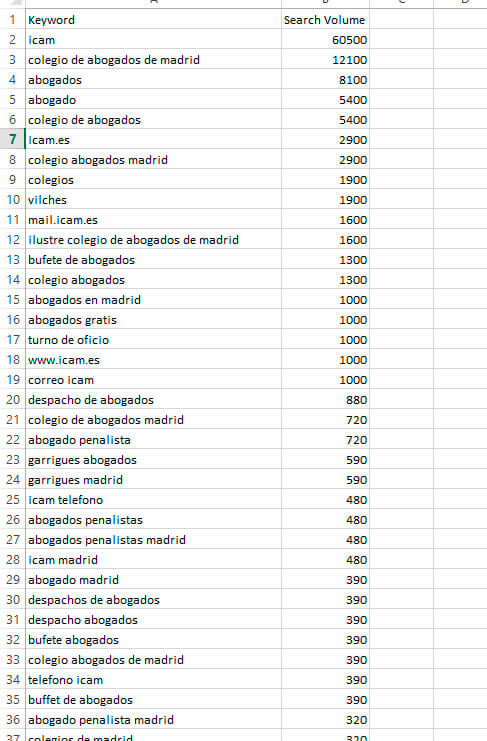
Task: Click the 'colegio de abogados madrid' cell in row 21
Action: pos(153,420)
